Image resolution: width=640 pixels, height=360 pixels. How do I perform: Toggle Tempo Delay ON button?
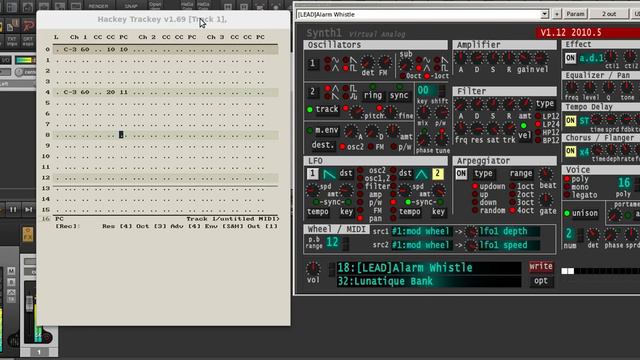pos(571,121)
